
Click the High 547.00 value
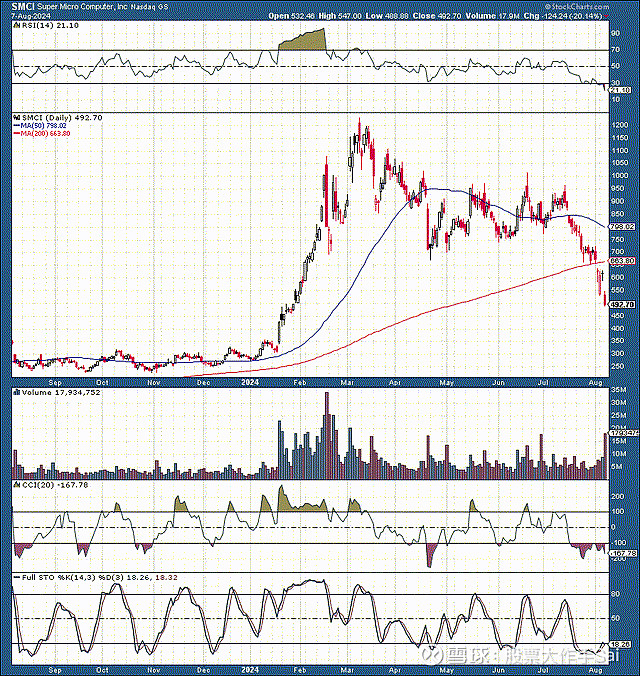click(340, 16)
